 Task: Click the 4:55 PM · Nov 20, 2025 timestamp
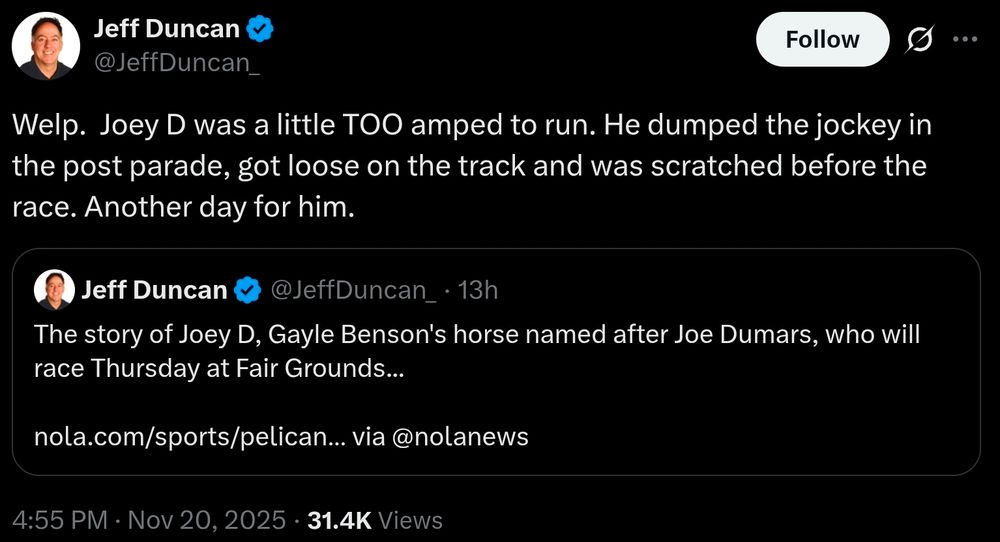pyautogui.click(x=150, y=520)
